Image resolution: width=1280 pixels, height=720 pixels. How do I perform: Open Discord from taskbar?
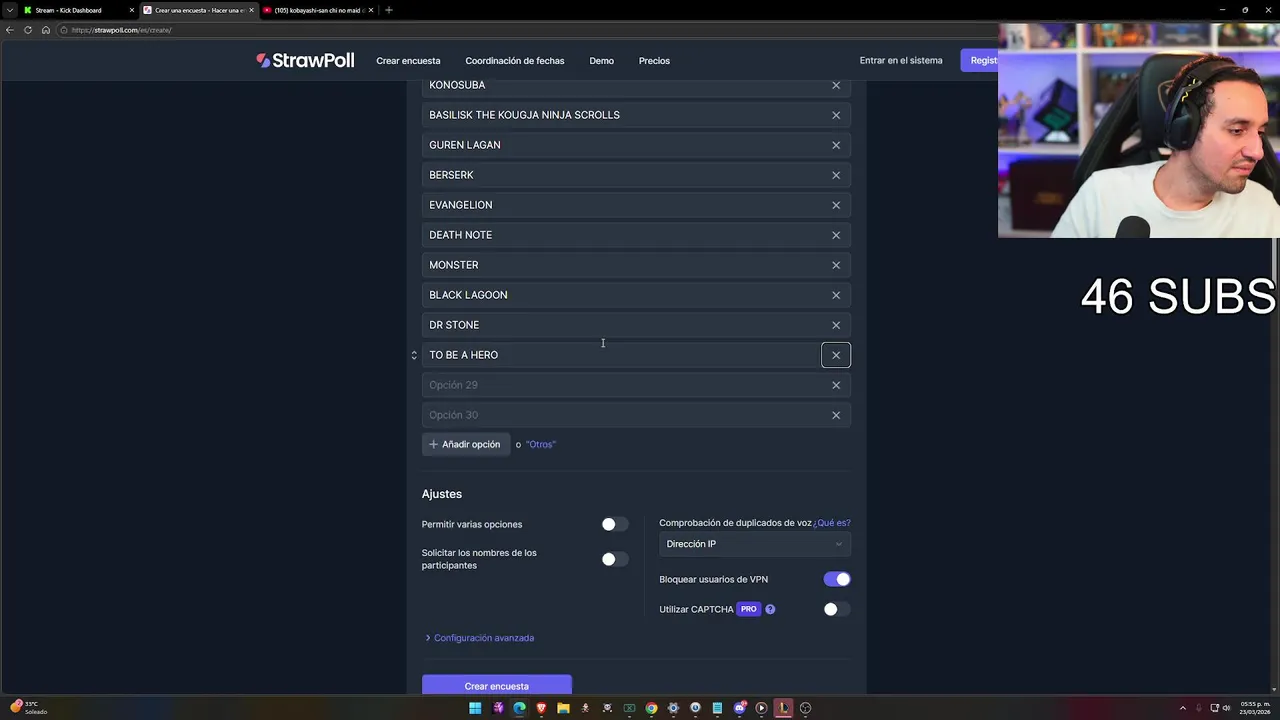(x=739, y=708)
